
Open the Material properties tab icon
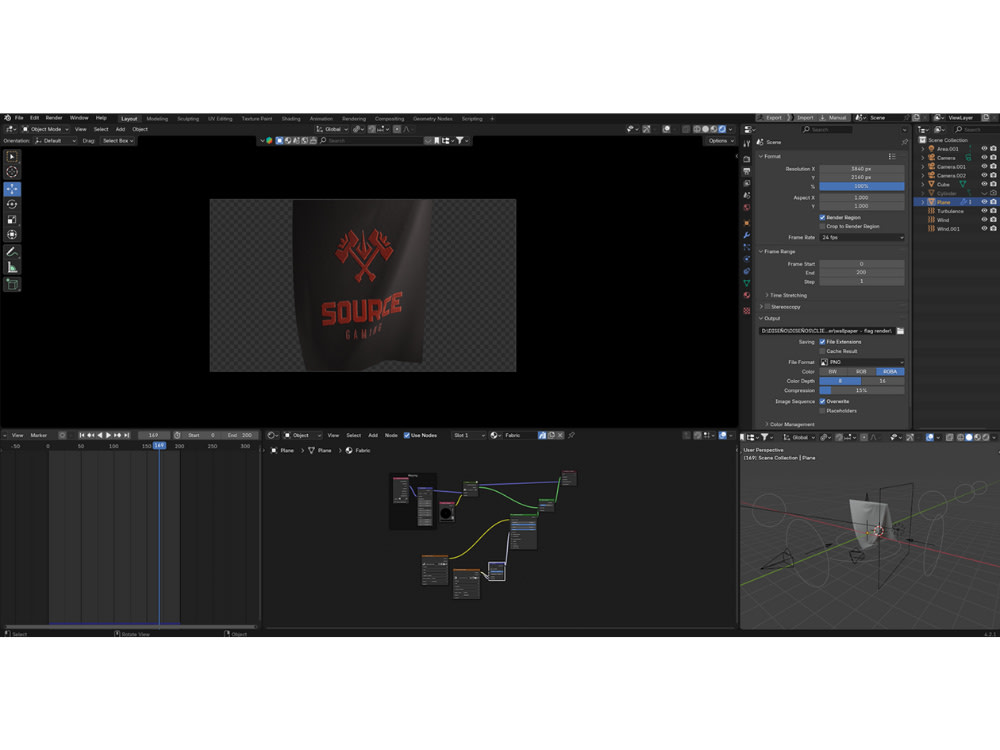(x=747, y=296)
